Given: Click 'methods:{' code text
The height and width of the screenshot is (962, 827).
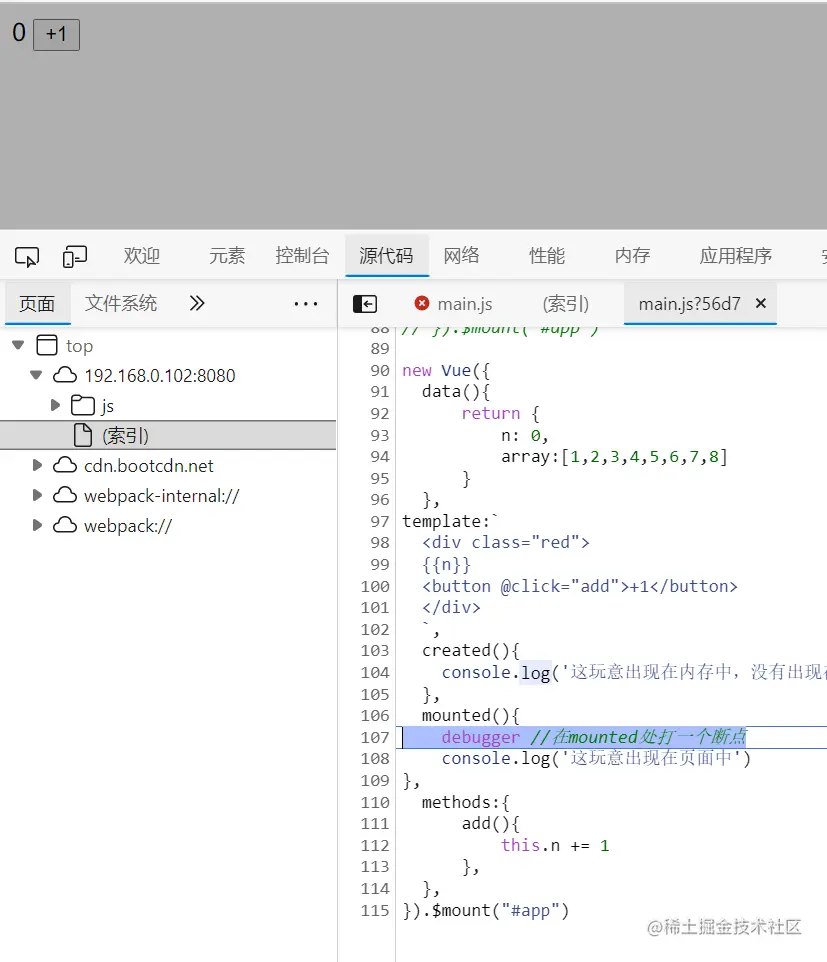Looking at the screenshot, I should coord(466,802).
